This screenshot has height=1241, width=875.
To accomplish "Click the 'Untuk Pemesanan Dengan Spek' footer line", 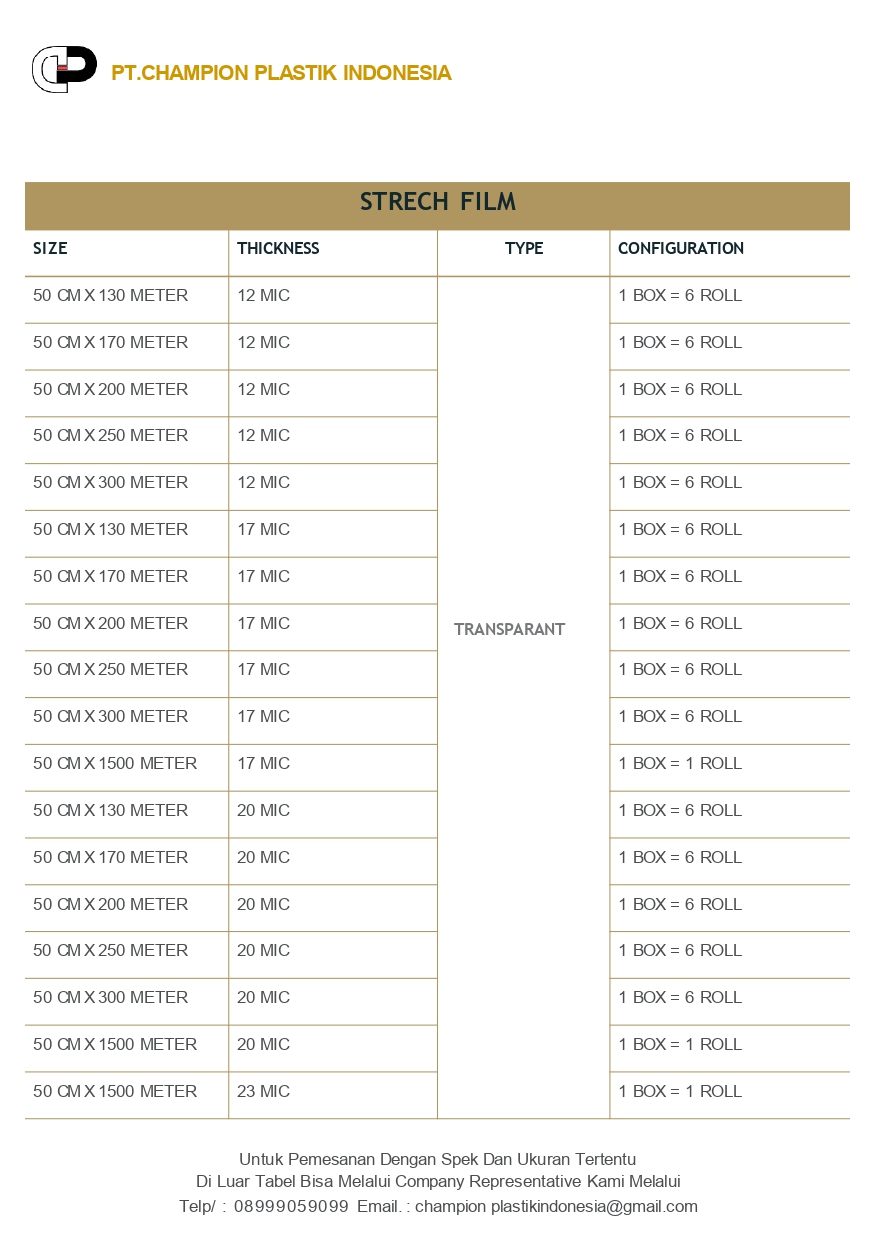I will pos(437,1160).
